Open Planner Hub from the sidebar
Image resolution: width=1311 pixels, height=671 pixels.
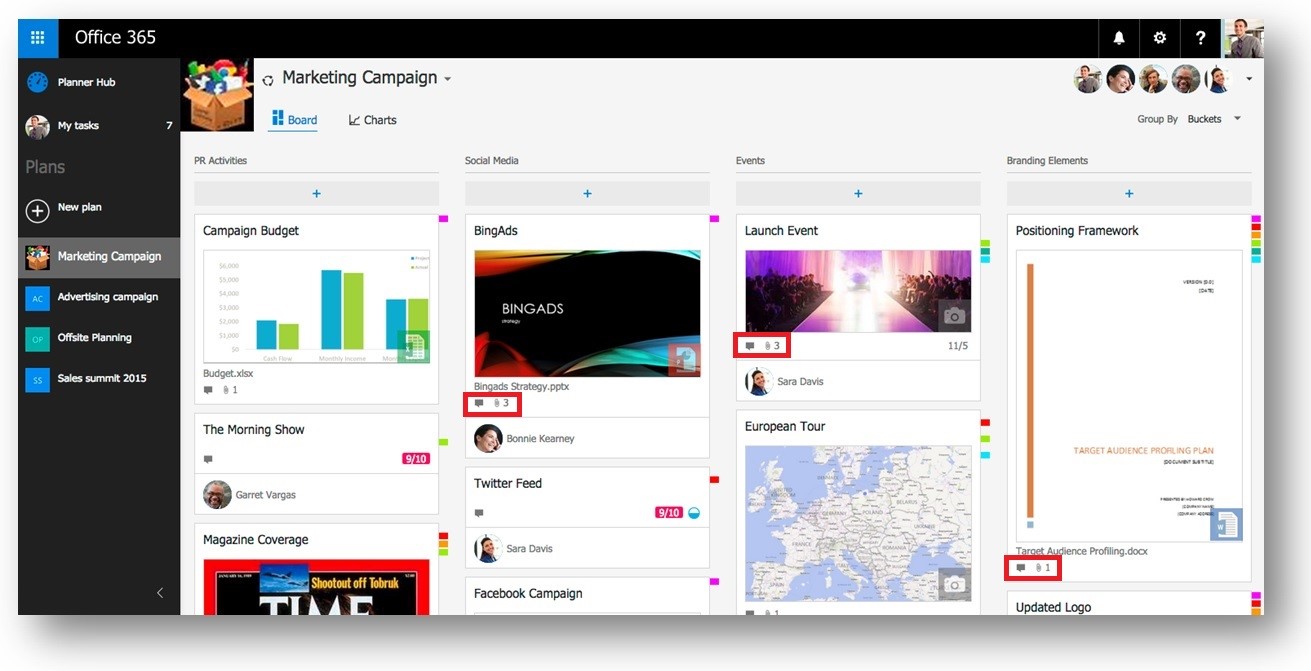(x=85, y=82)
